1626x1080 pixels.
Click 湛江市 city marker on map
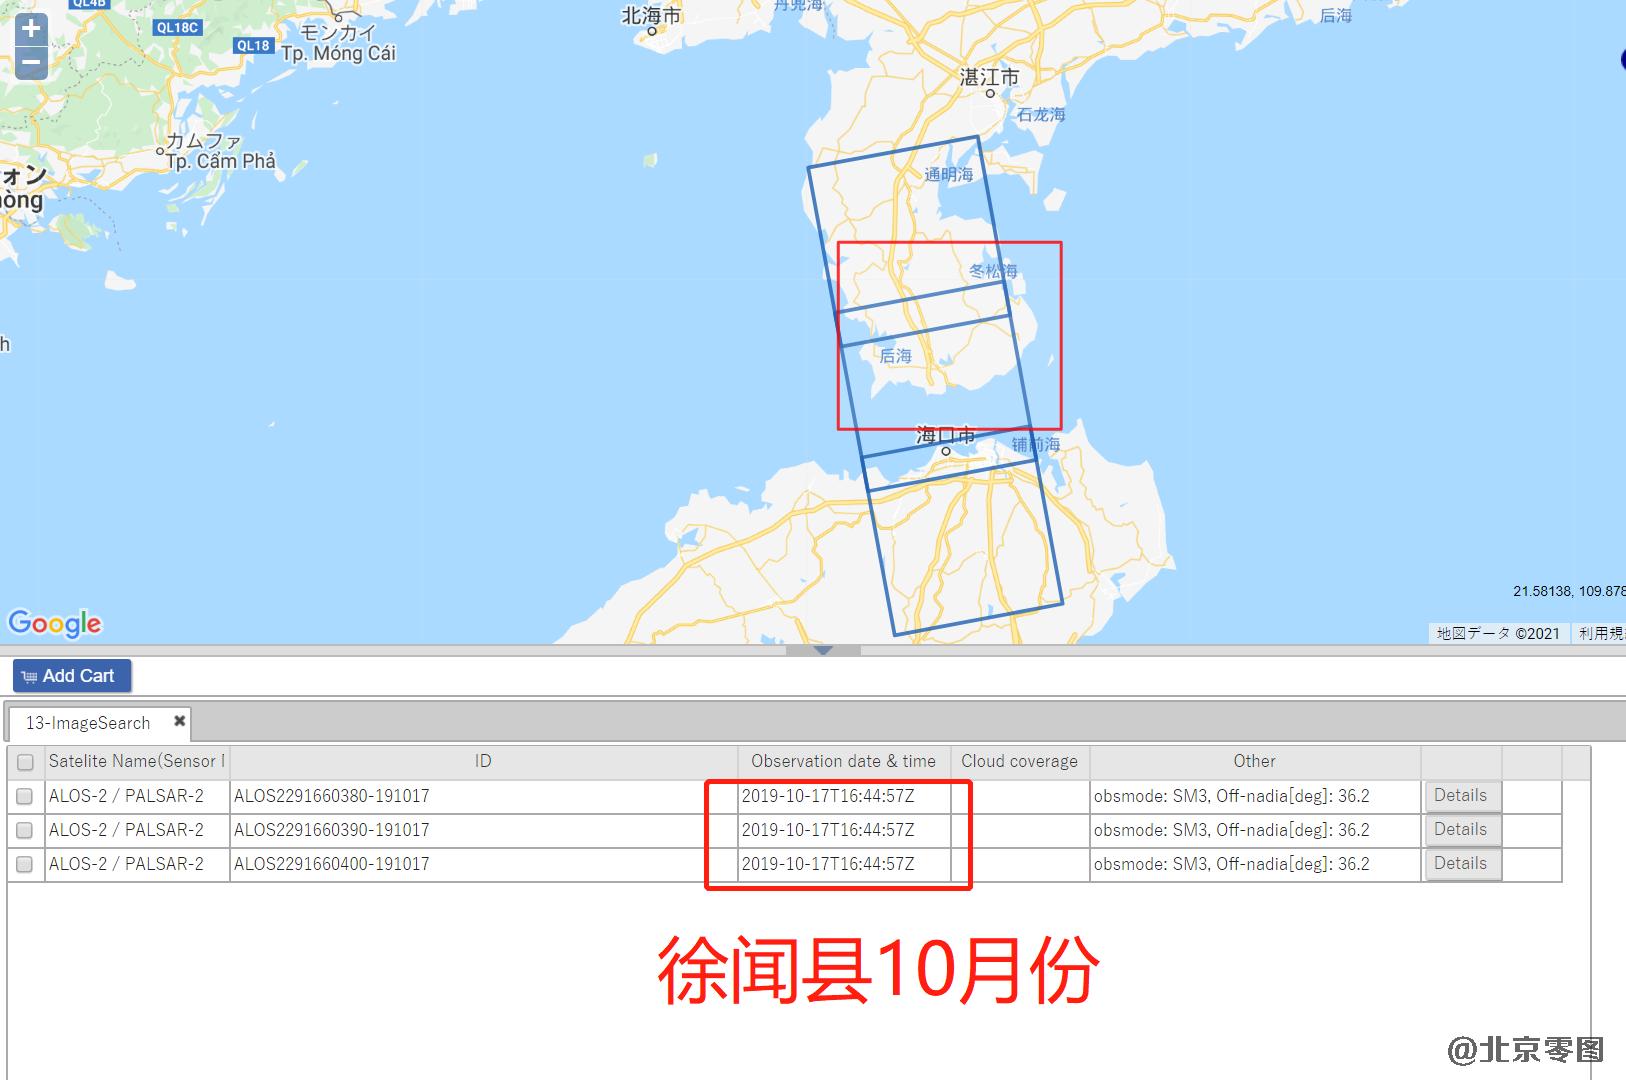pos(990,93)
